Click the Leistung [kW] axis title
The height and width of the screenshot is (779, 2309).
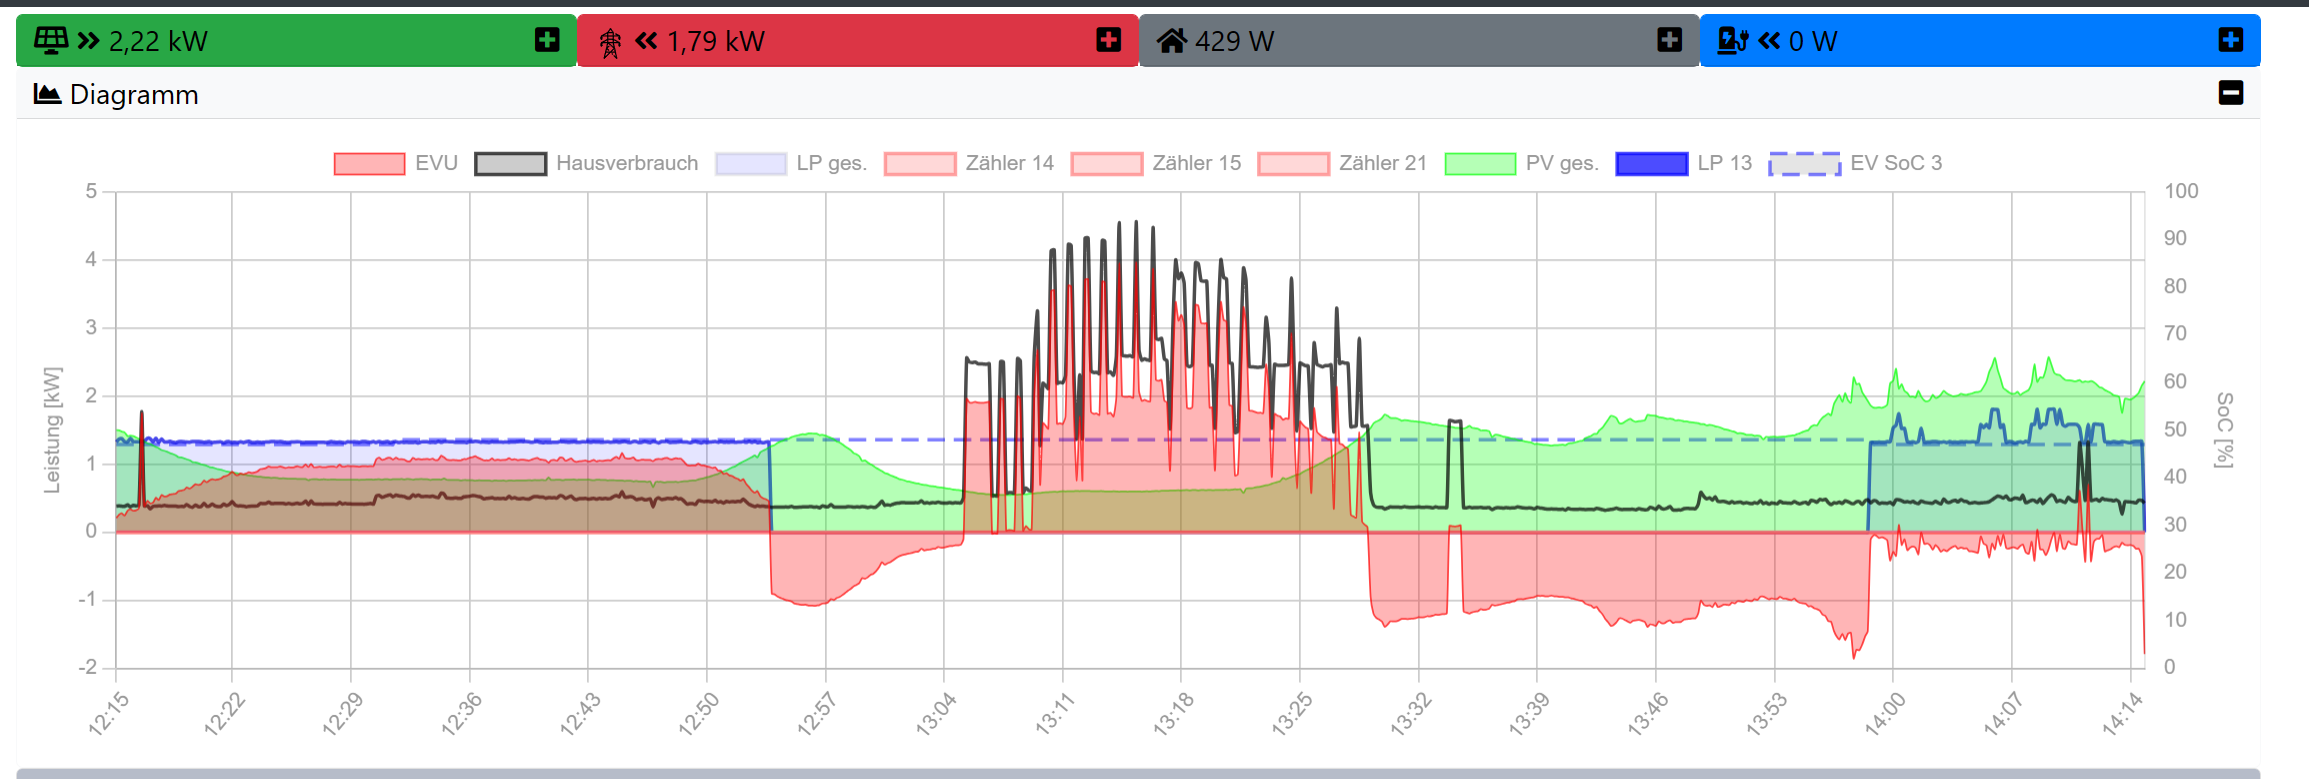point(52,430)
